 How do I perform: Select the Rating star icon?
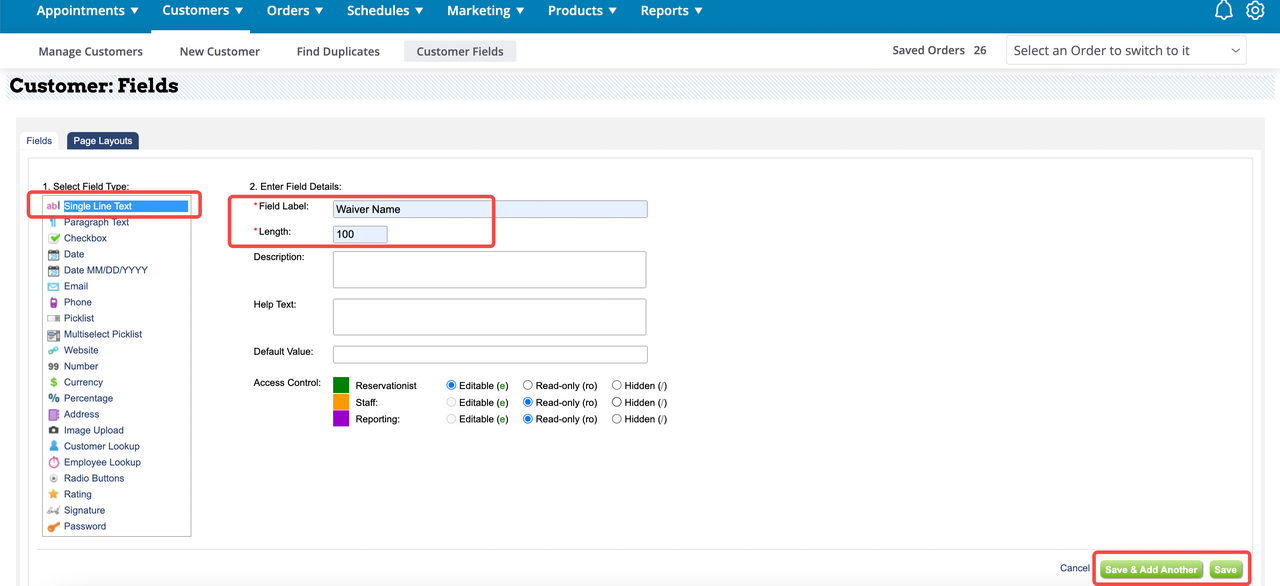(x=54, y=494)
